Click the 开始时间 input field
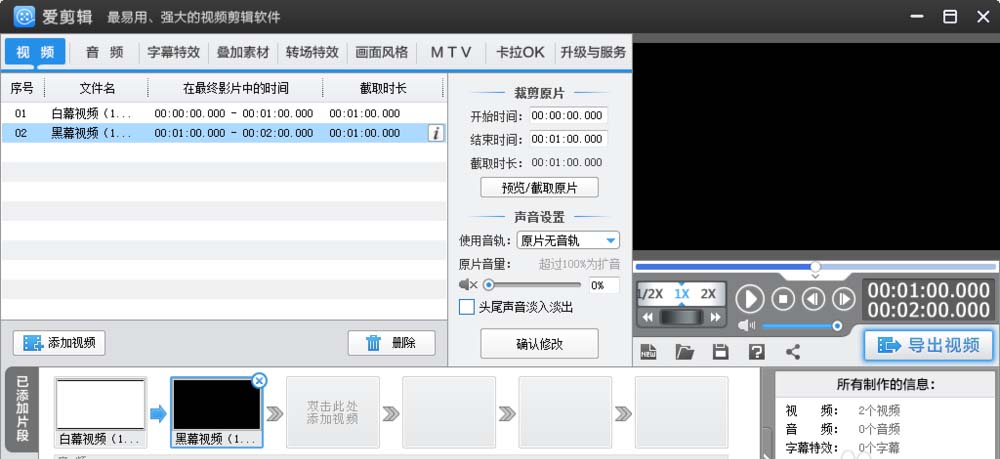 coord(568,115)
